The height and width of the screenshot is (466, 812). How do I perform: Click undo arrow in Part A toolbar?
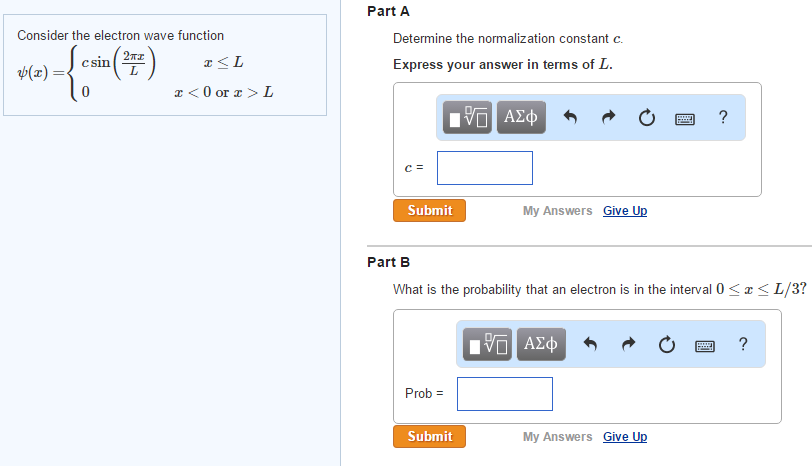tap(571, 119)
